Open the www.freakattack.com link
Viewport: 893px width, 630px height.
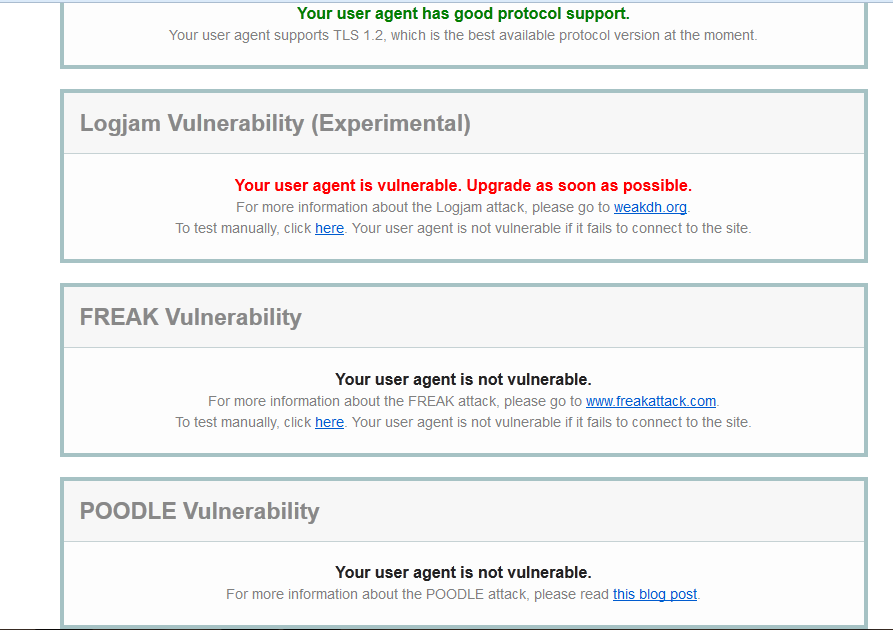tap(650, 401)
